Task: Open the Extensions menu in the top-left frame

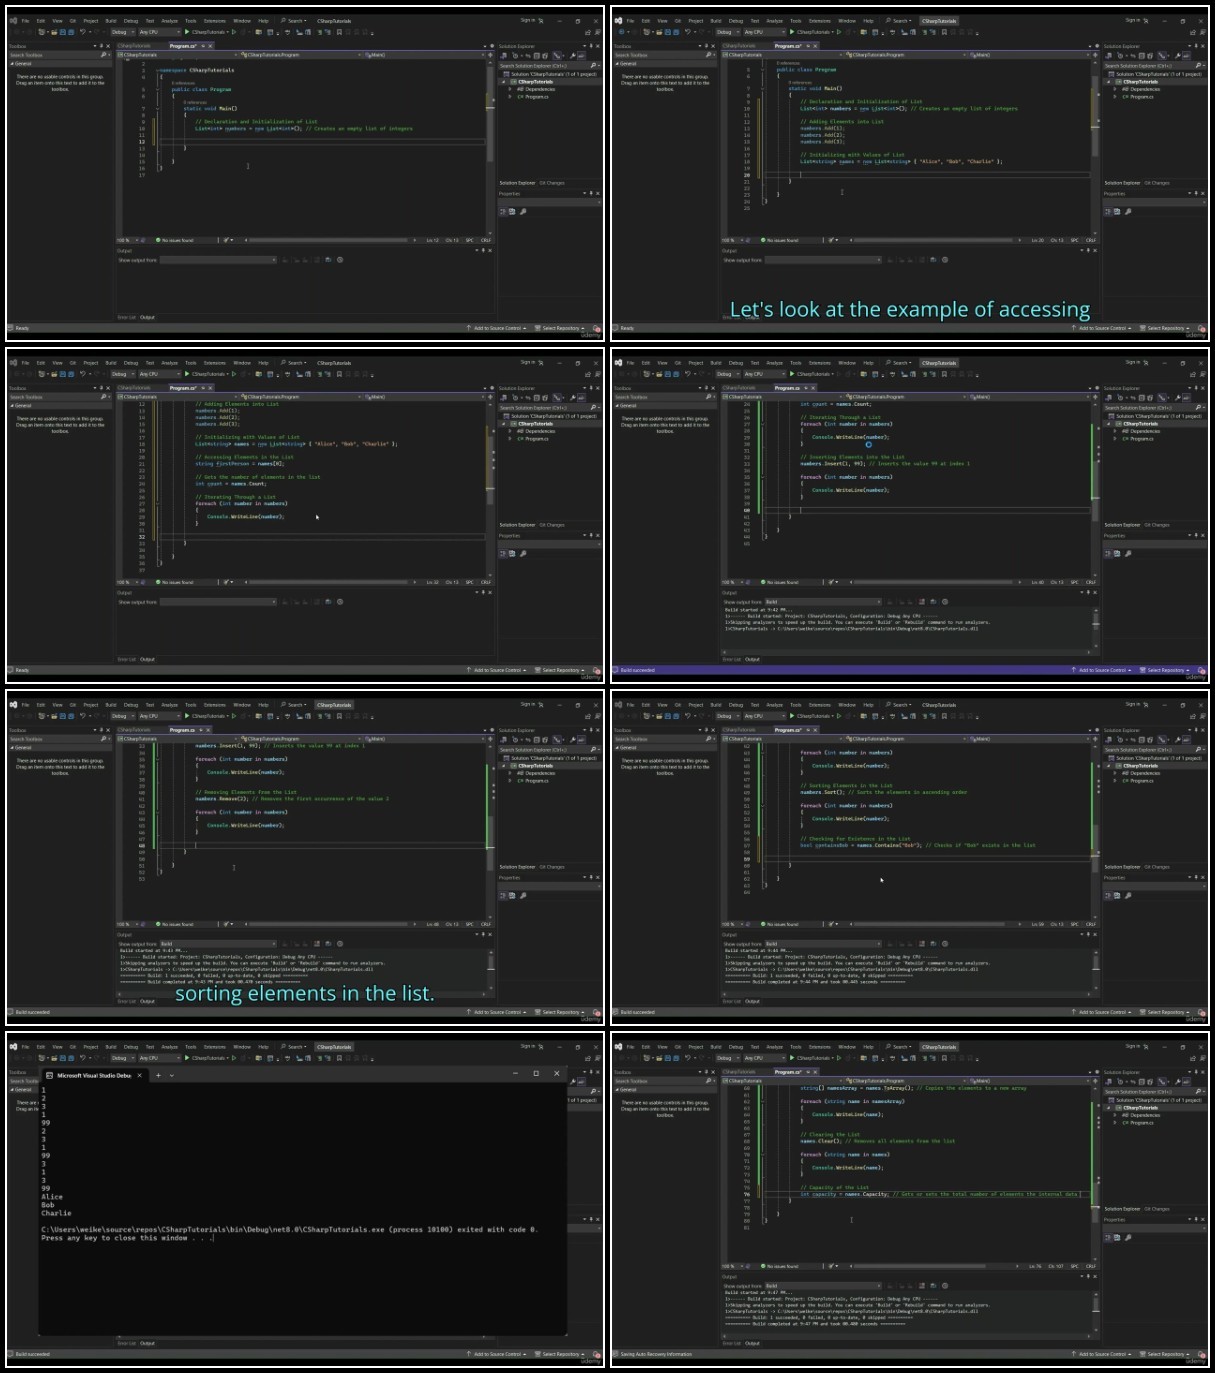Action: (x=215, y=20)
